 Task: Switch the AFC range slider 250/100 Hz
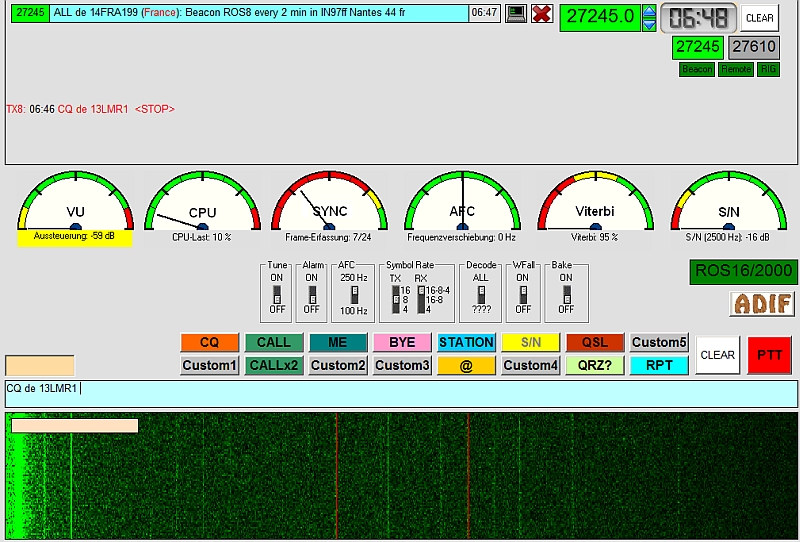click(353, 293)
